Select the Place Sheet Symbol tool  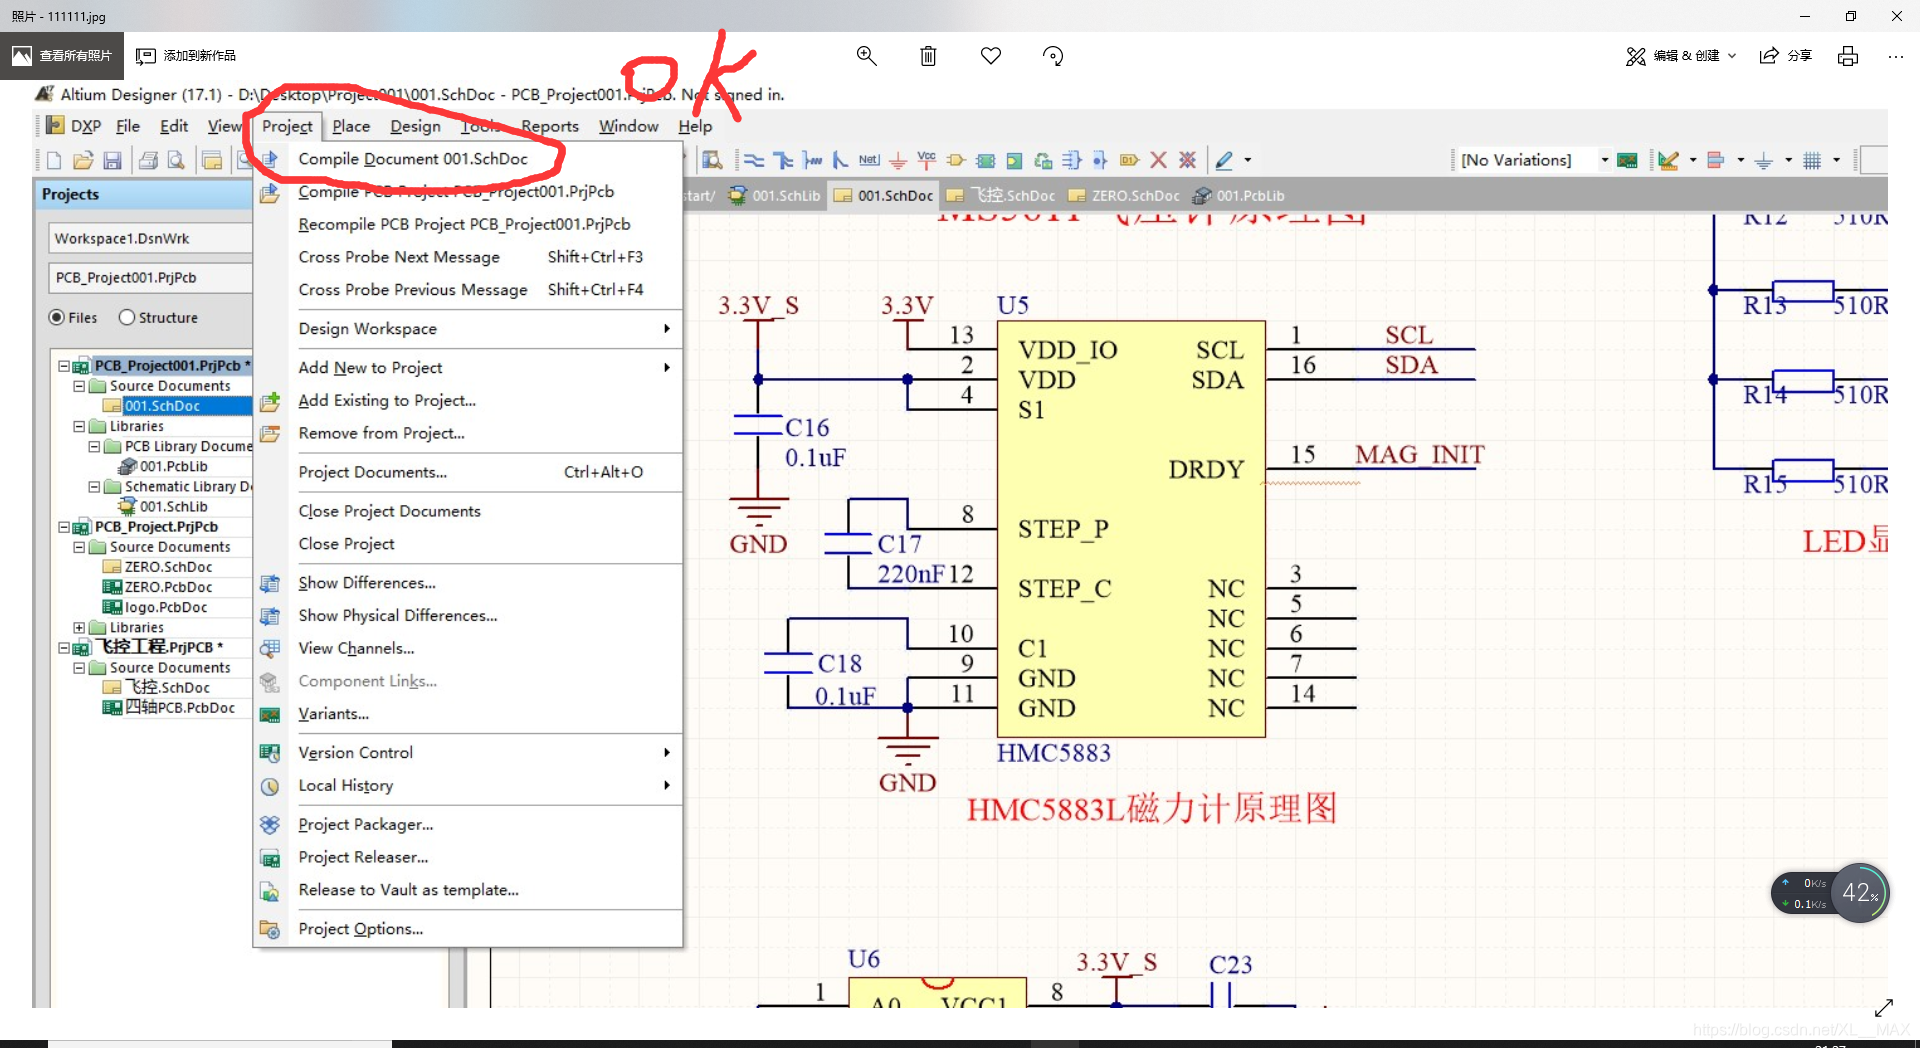[985, 160]
